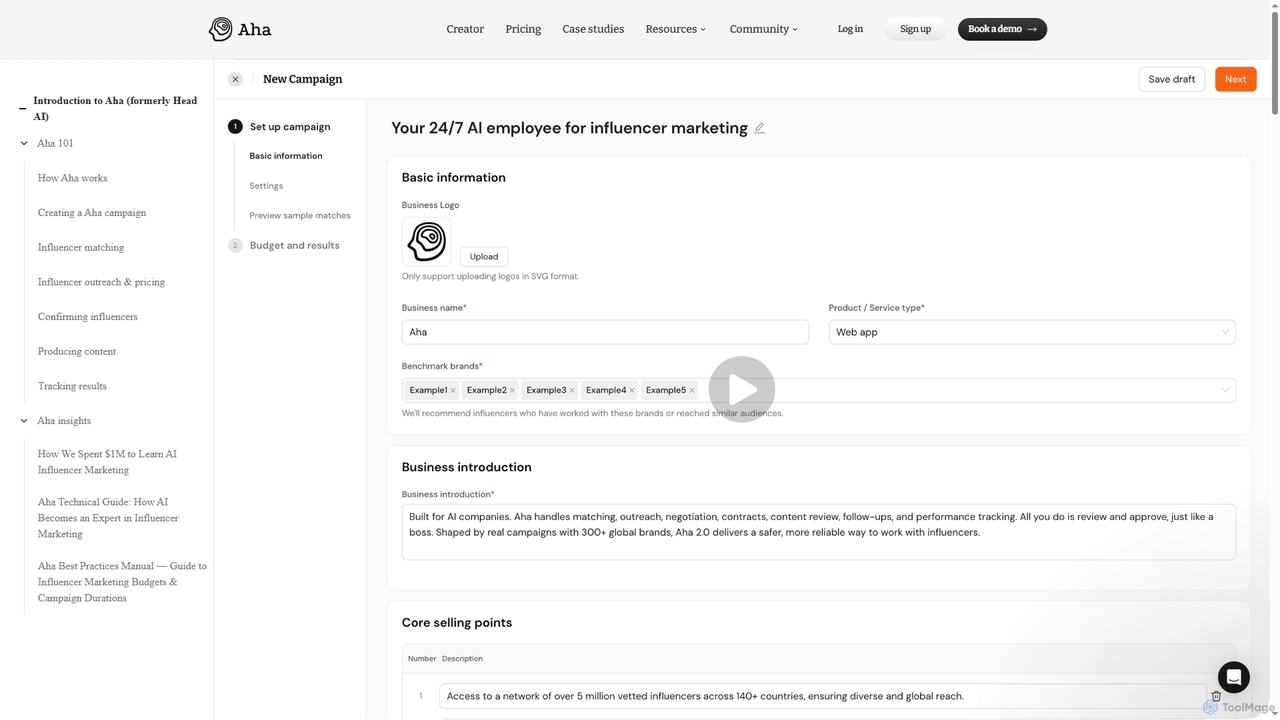Screen dimensions: 1280x720
Task: Open Confirming influencers article
Action: (88, 317)
